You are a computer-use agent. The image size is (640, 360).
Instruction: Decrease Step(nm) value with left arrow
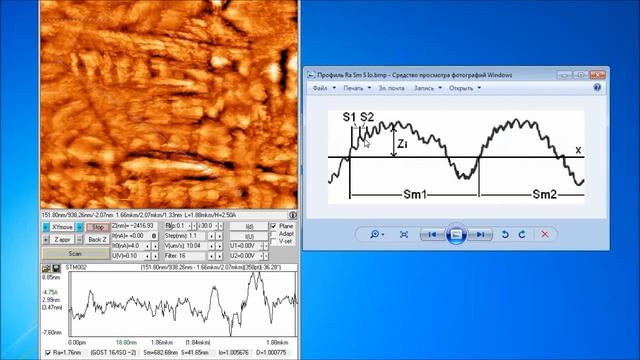(x=211, y=236)
